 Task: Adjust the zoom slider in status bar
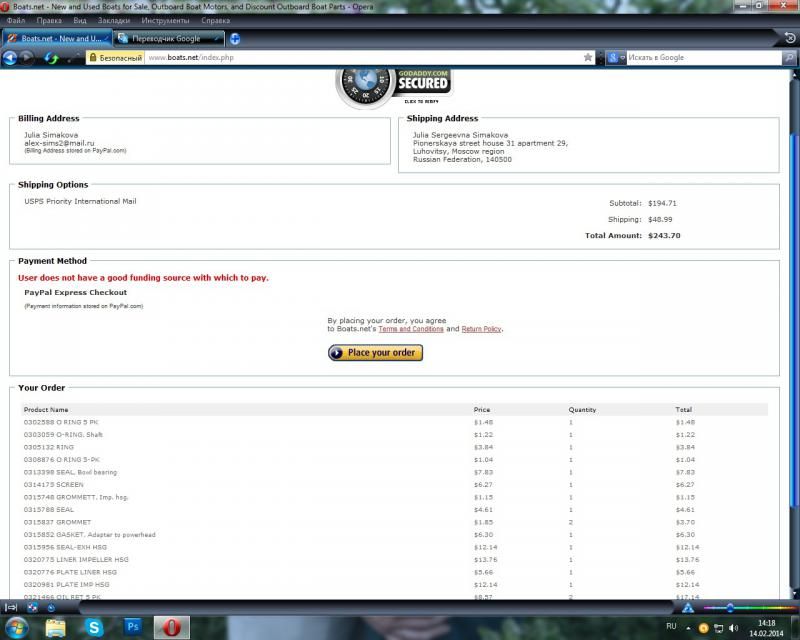730,607
